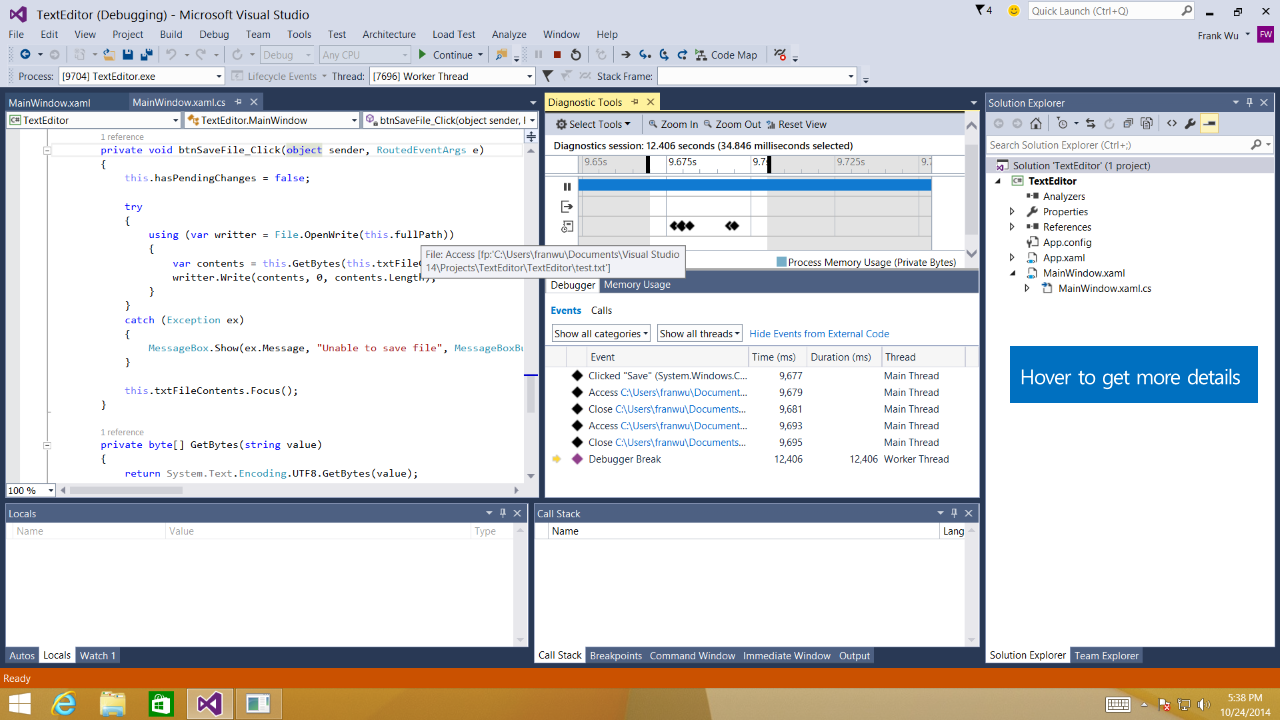The width and height of the screenshot is (1280, 720).
Task: Expand the App.xaml node
Action: [x=1012, y=258]
